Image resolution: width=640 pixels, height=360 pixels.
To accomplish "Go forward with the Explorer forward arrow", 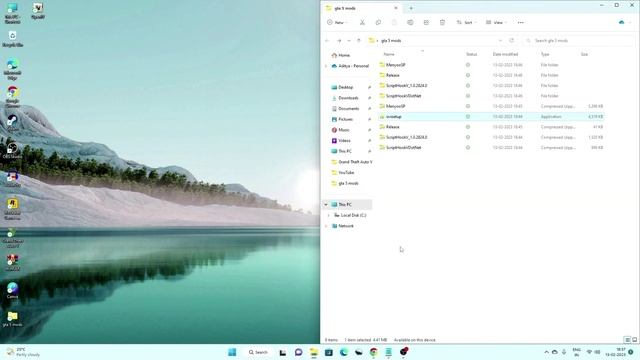I will tap(339, 40).
